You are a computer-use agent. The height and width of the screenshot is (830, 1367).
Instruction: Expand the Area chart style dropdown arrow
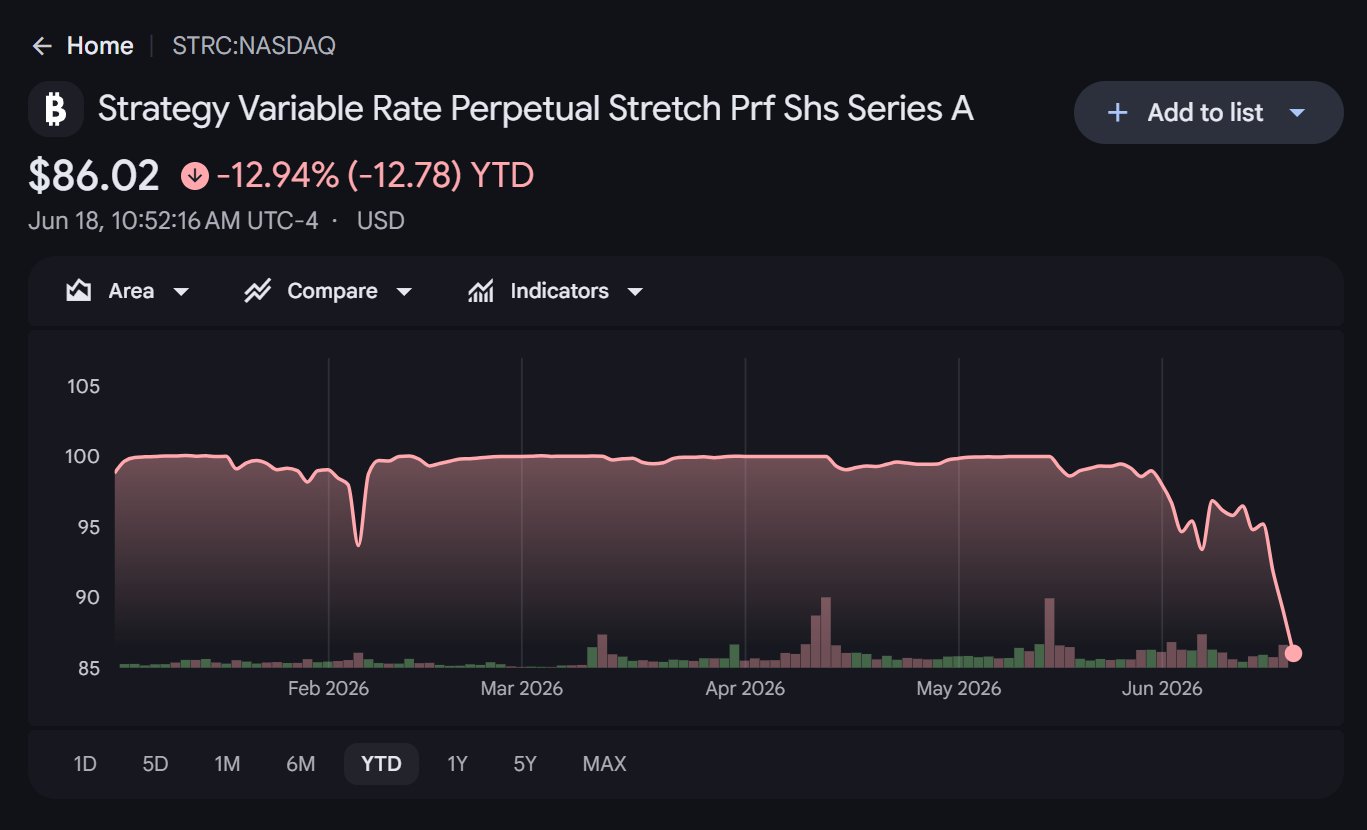(x=181, y=292)
